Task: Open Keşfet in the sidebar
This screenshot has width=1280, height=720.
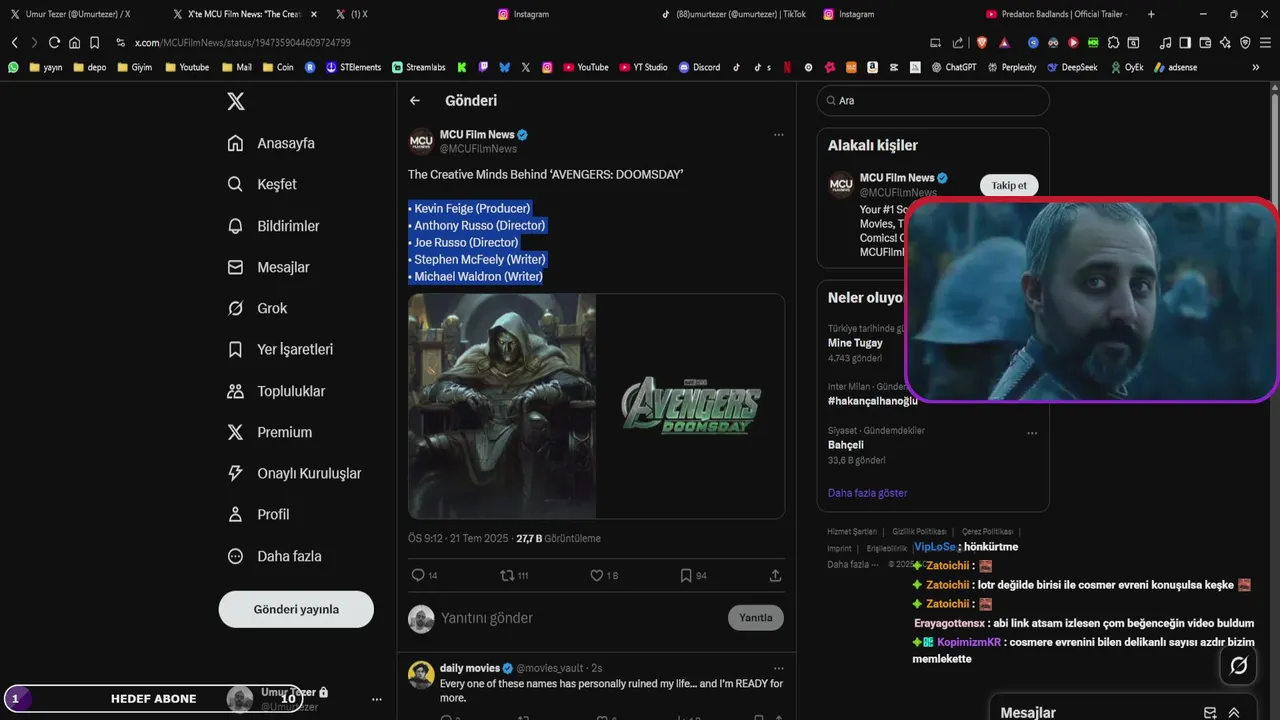Action: [262, 184]
